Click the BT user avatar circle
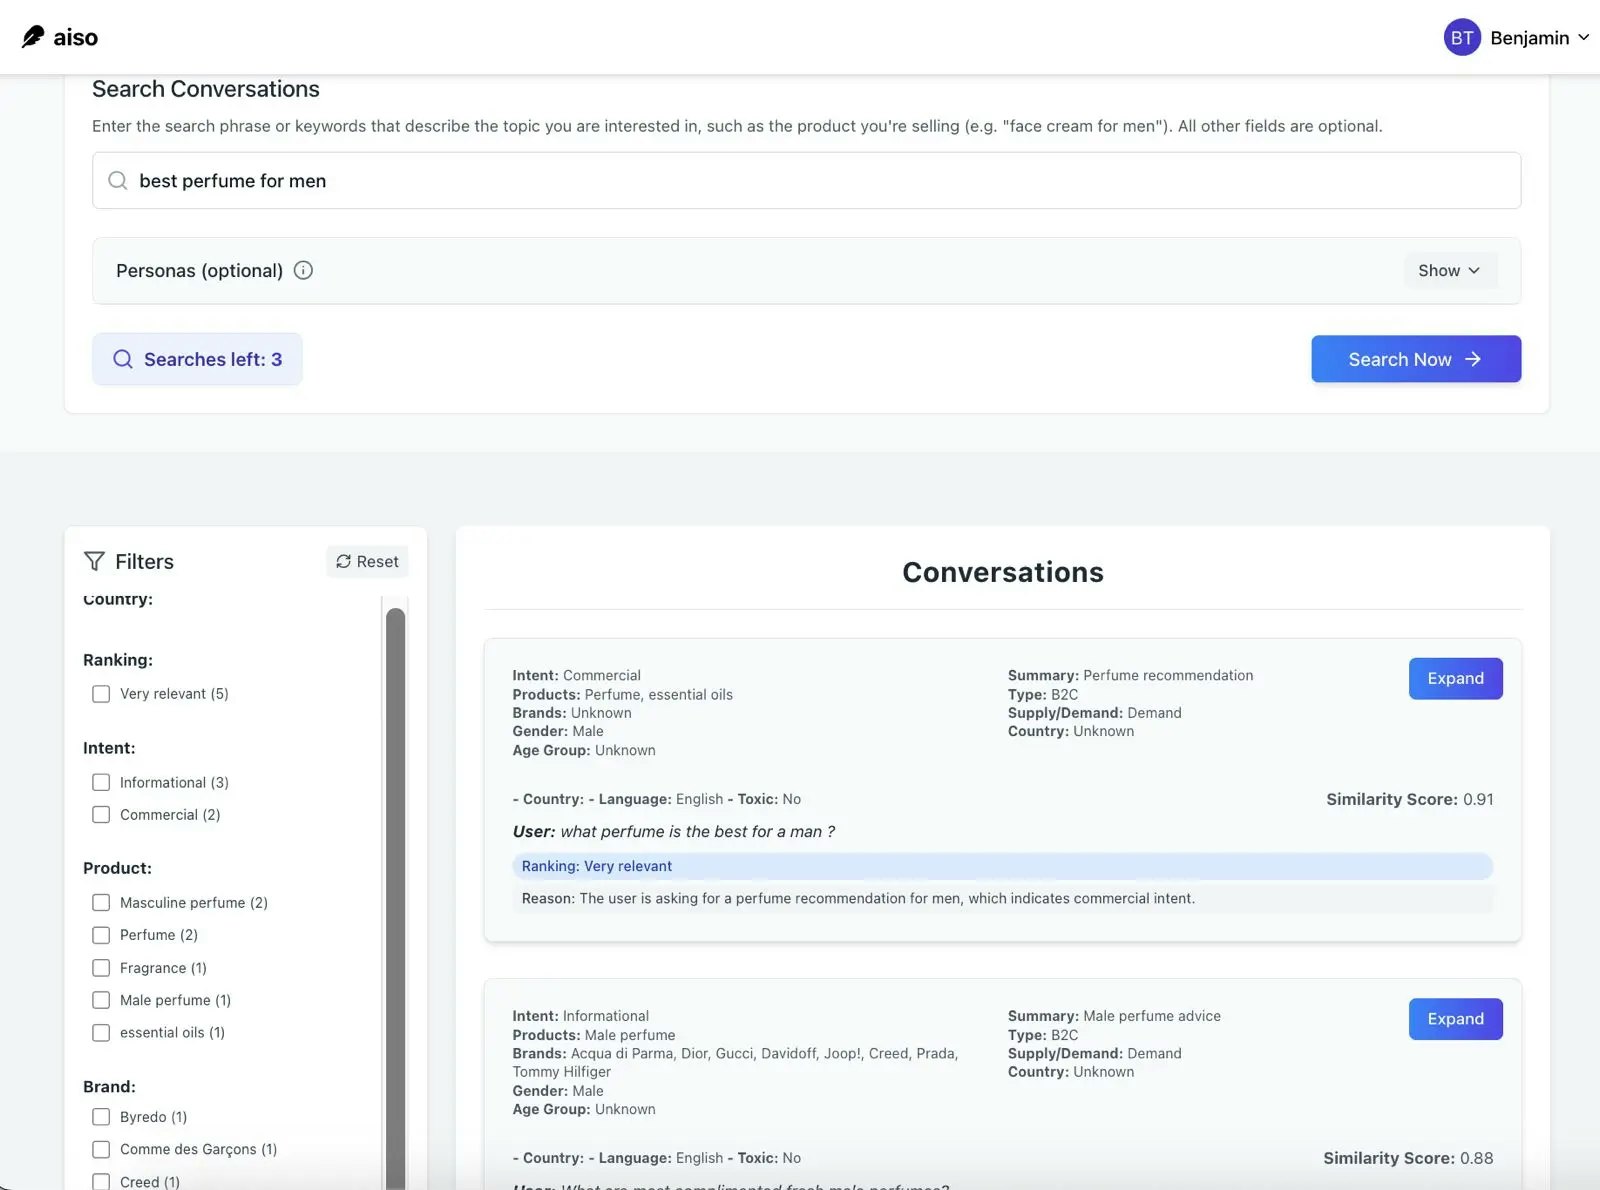This screenshot has width=1600, height=1190. click(1461, 38)
